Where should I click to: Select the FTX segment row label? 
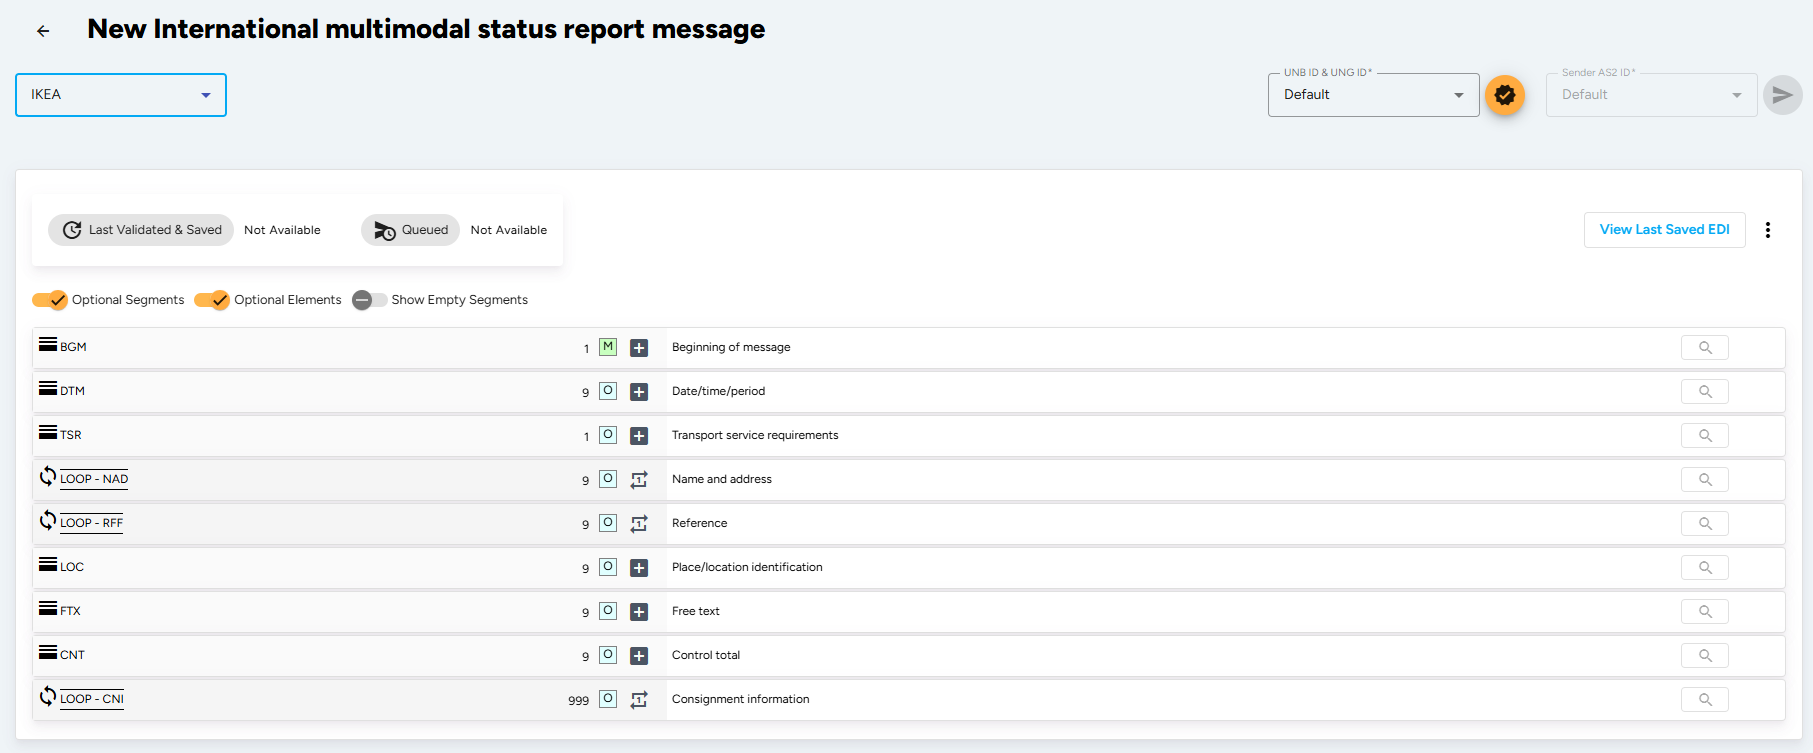(70, 611)
